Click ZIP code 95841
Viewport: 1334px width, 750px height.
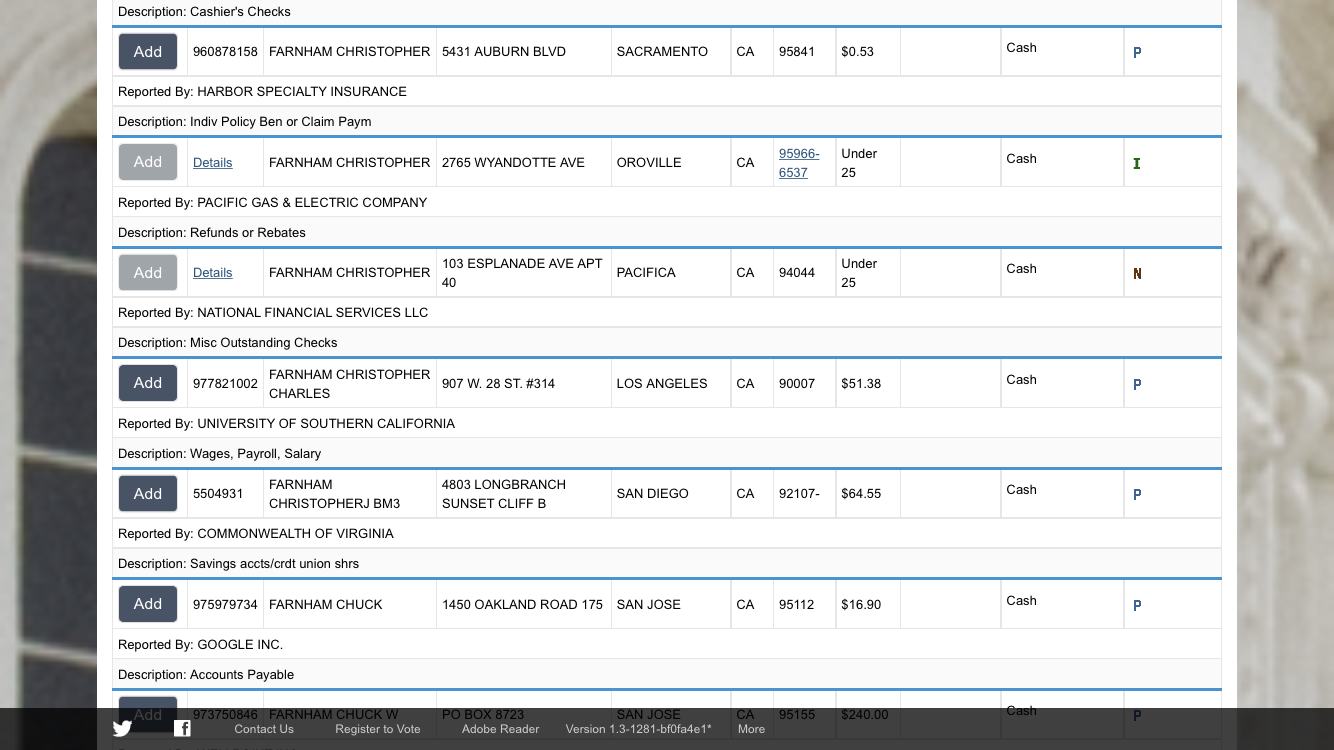pyautogui.click(x=797, y=52)
